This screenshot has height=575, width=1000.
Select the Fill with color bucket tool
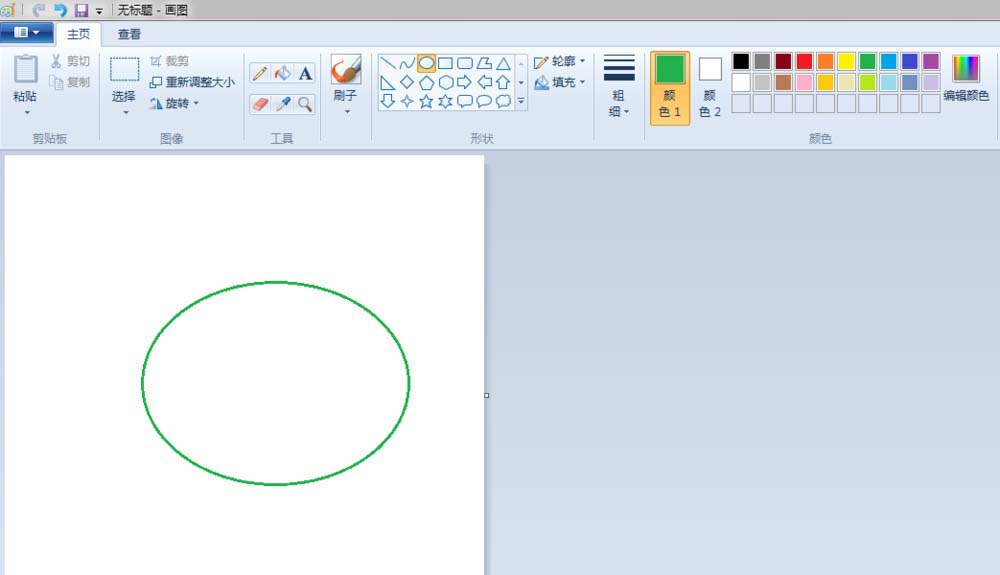click(283, 73)
